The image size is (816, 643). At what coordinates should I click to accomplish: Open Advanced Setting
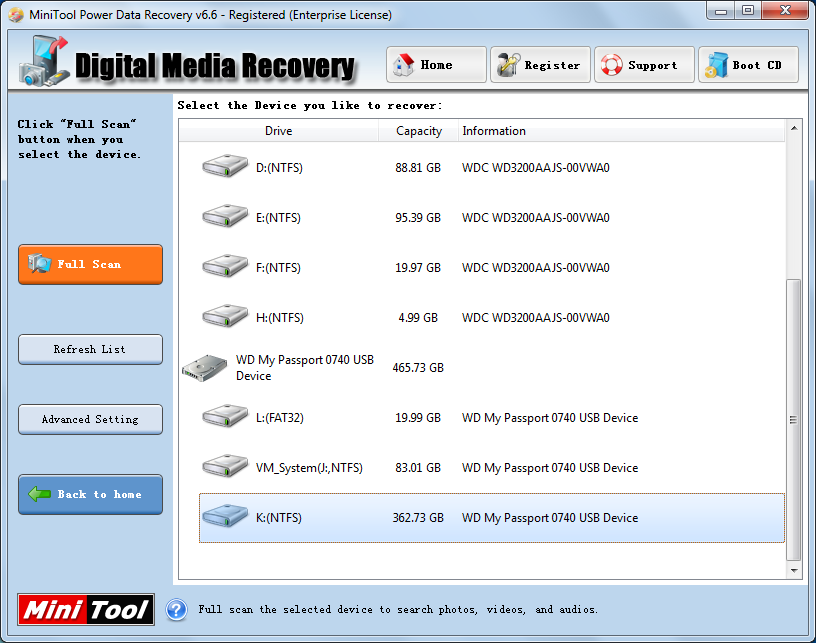91,419
